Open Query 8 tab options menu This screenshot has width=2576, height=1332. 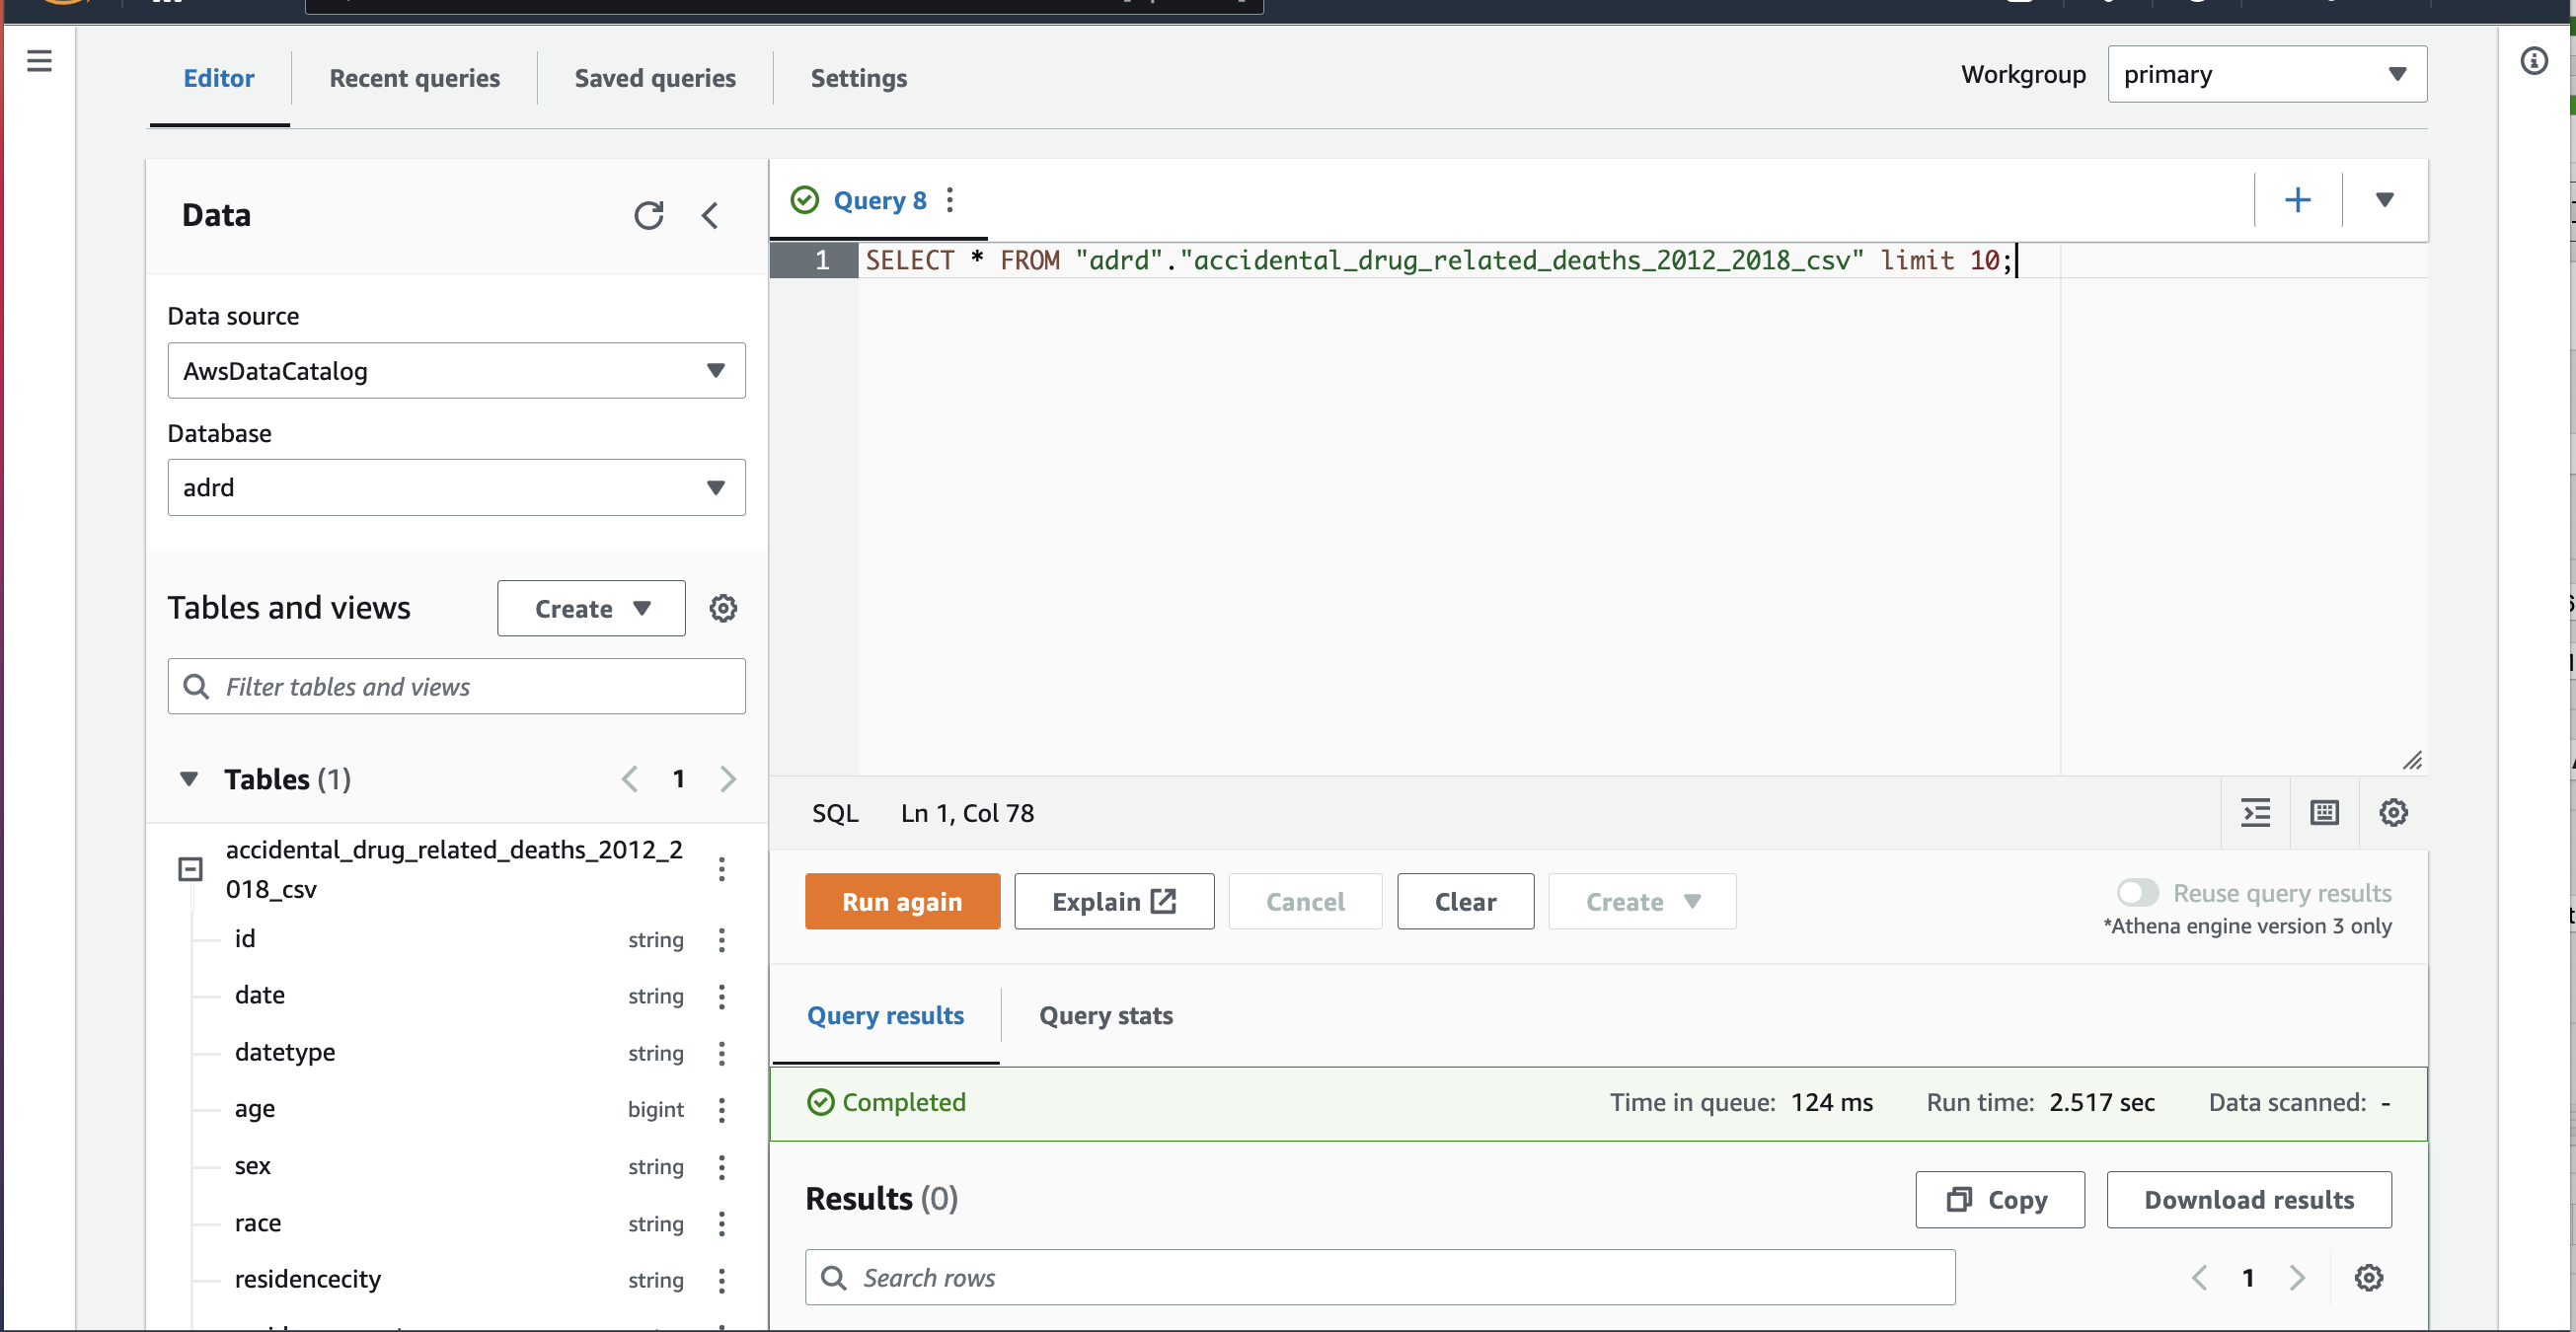coord(950,200)
